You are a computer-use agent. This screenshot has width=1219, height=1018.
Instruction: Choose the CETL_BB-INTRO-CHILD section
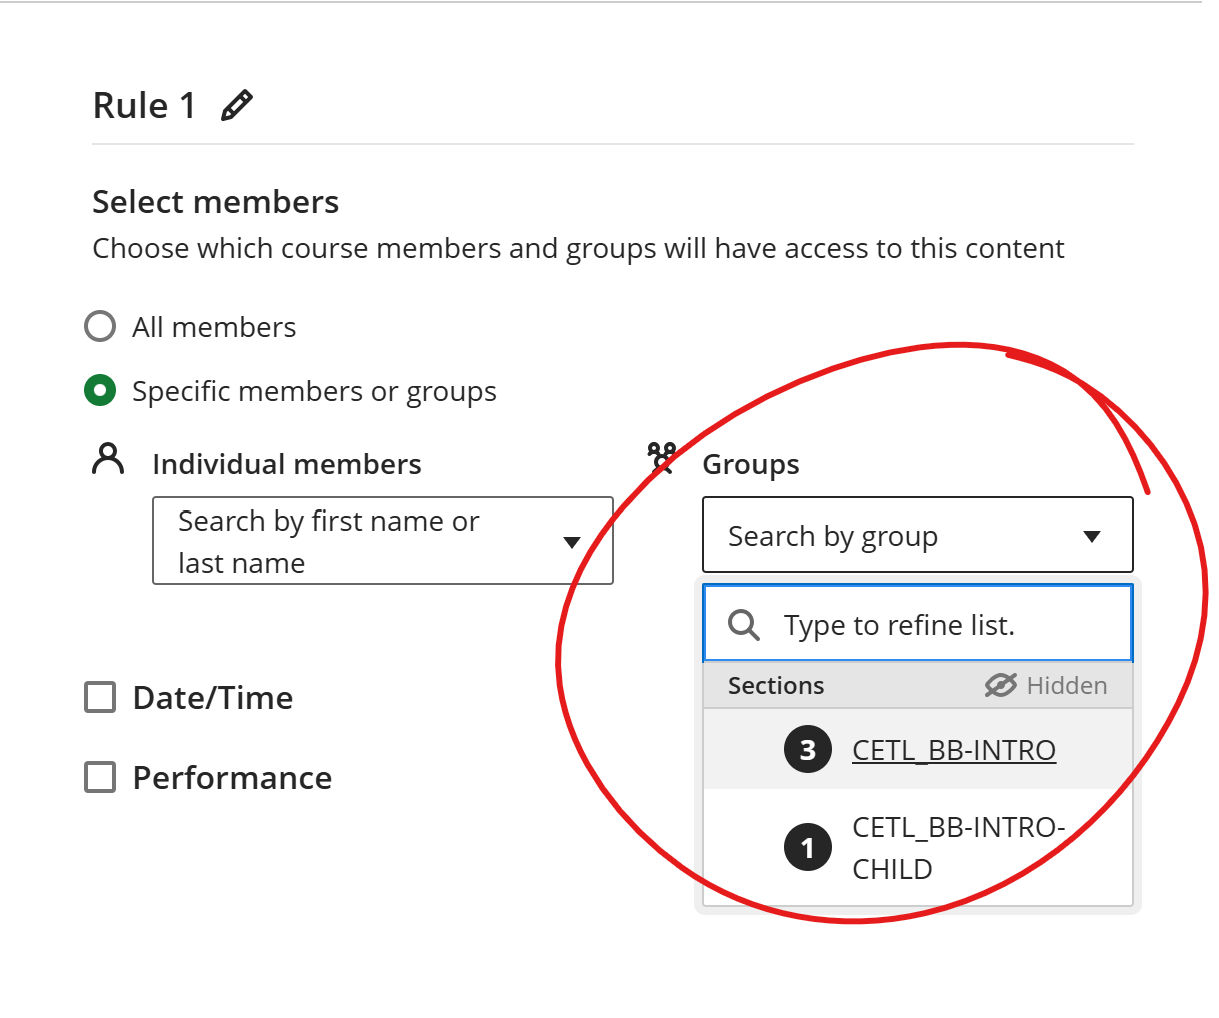pos(918,848)
